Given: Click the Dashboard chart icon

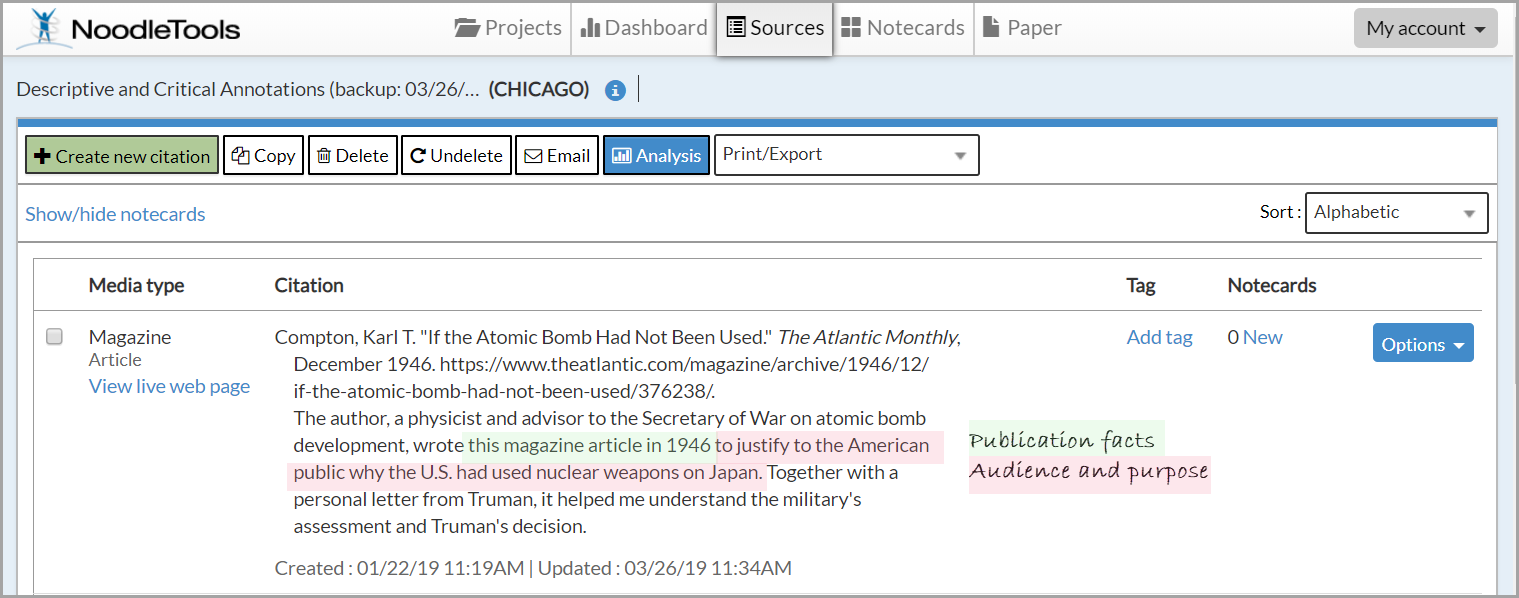Looking at the screenshot, I should tap(592, 27).
